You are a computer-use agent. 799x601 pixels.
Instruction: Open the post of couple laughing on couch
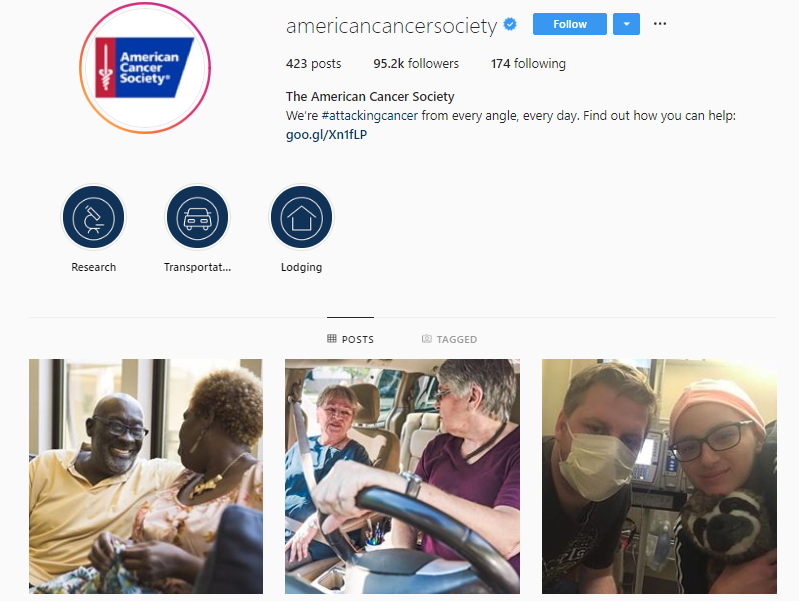pos(146,476)
